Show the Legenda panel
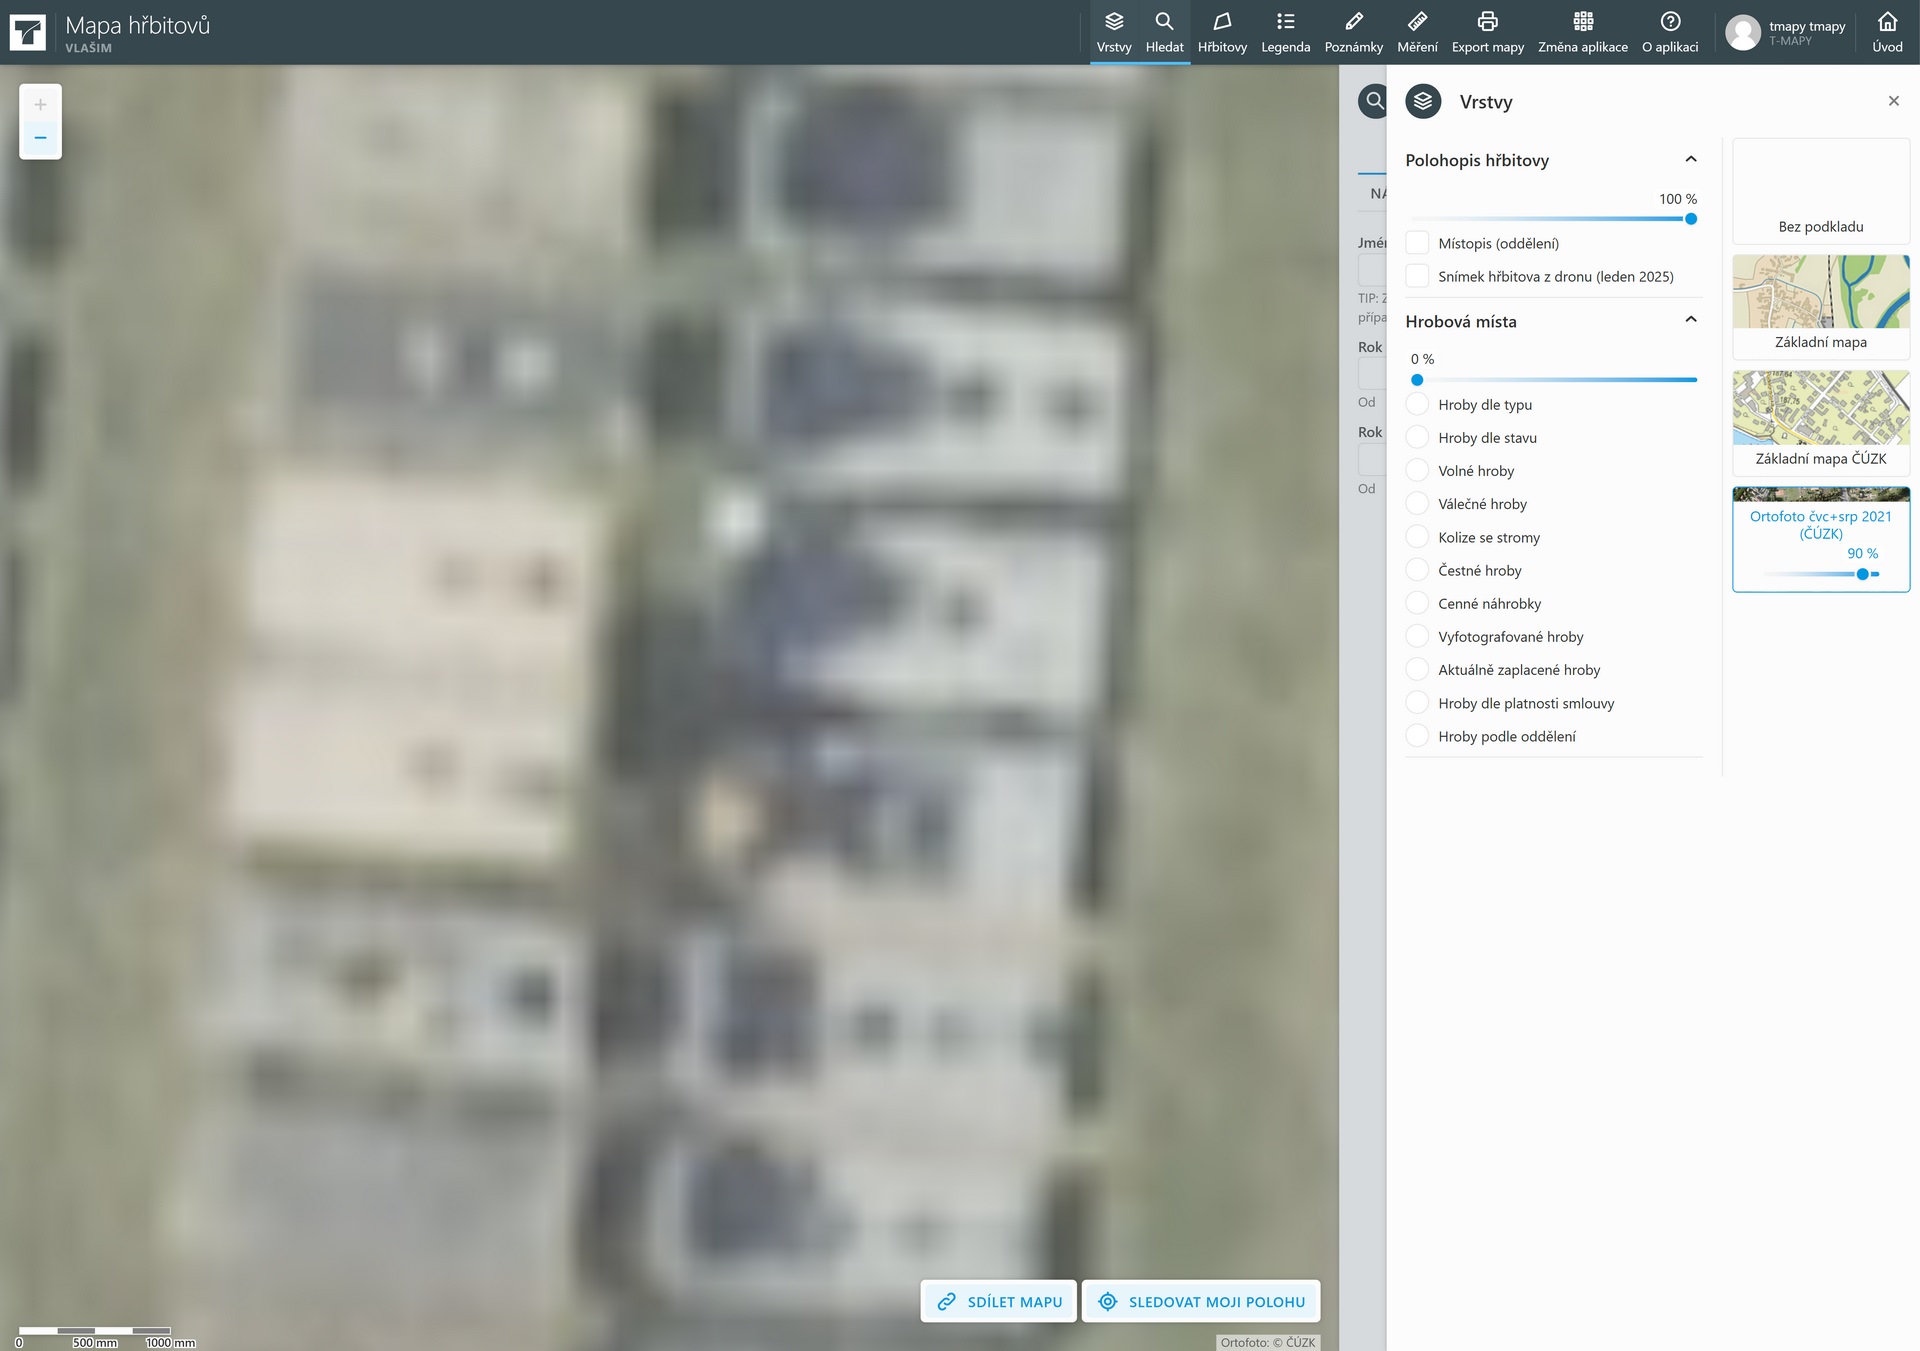 click(x=1285, y=32)
